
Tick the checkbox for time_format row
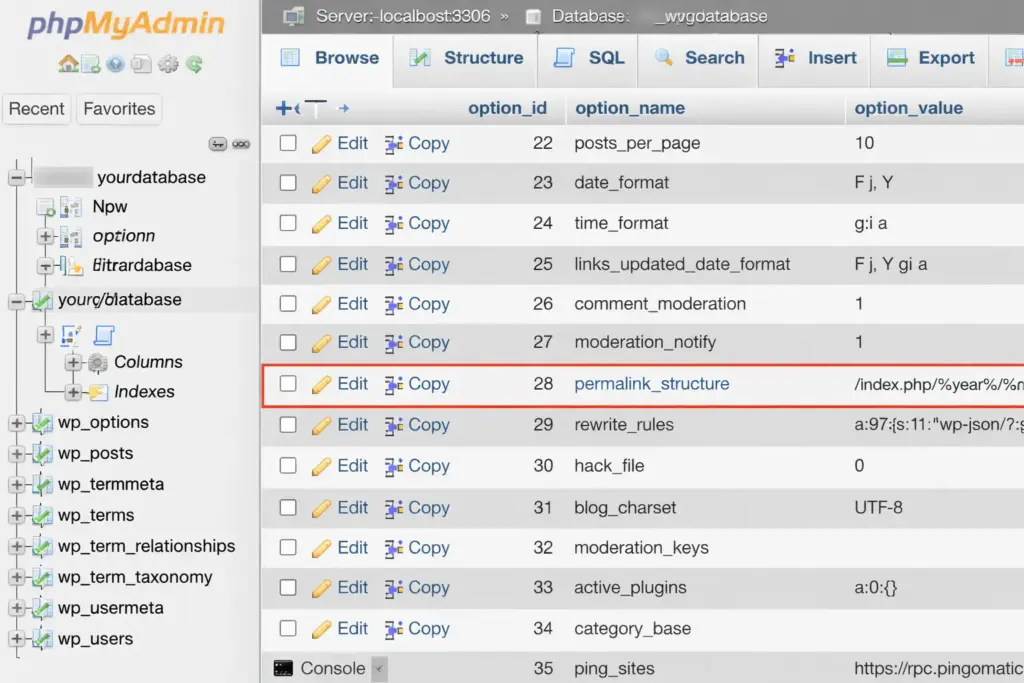pyautogui.click(x=288, y=223)
